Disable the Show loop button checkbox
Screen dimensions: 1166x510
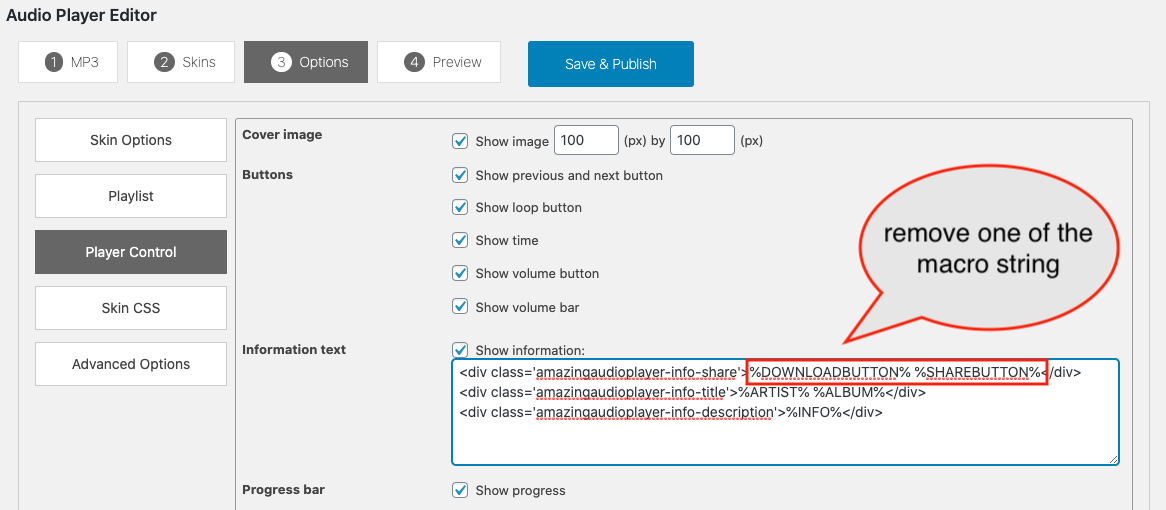point(460,207)
